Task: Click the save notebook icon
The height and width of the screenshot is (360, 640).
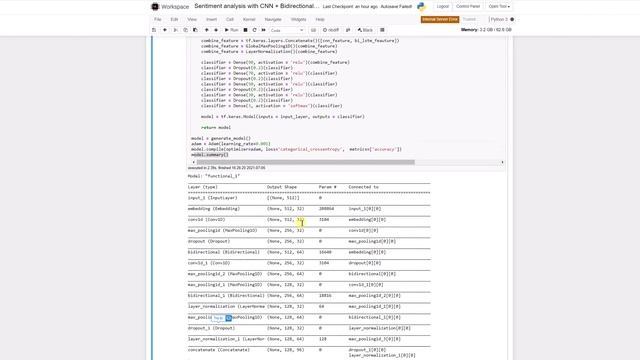Action: click(x=154, y=30)
